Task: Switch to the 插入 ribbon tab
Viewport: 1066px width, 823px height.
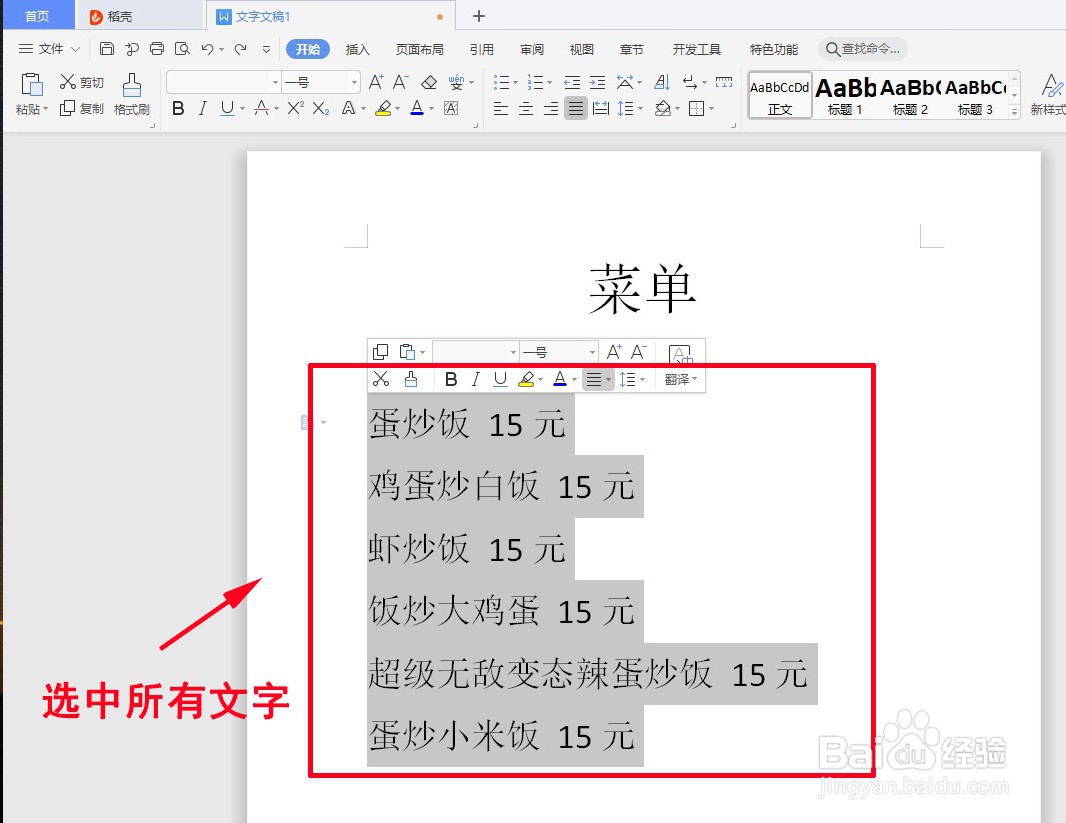Action: (x=358, y=48)
